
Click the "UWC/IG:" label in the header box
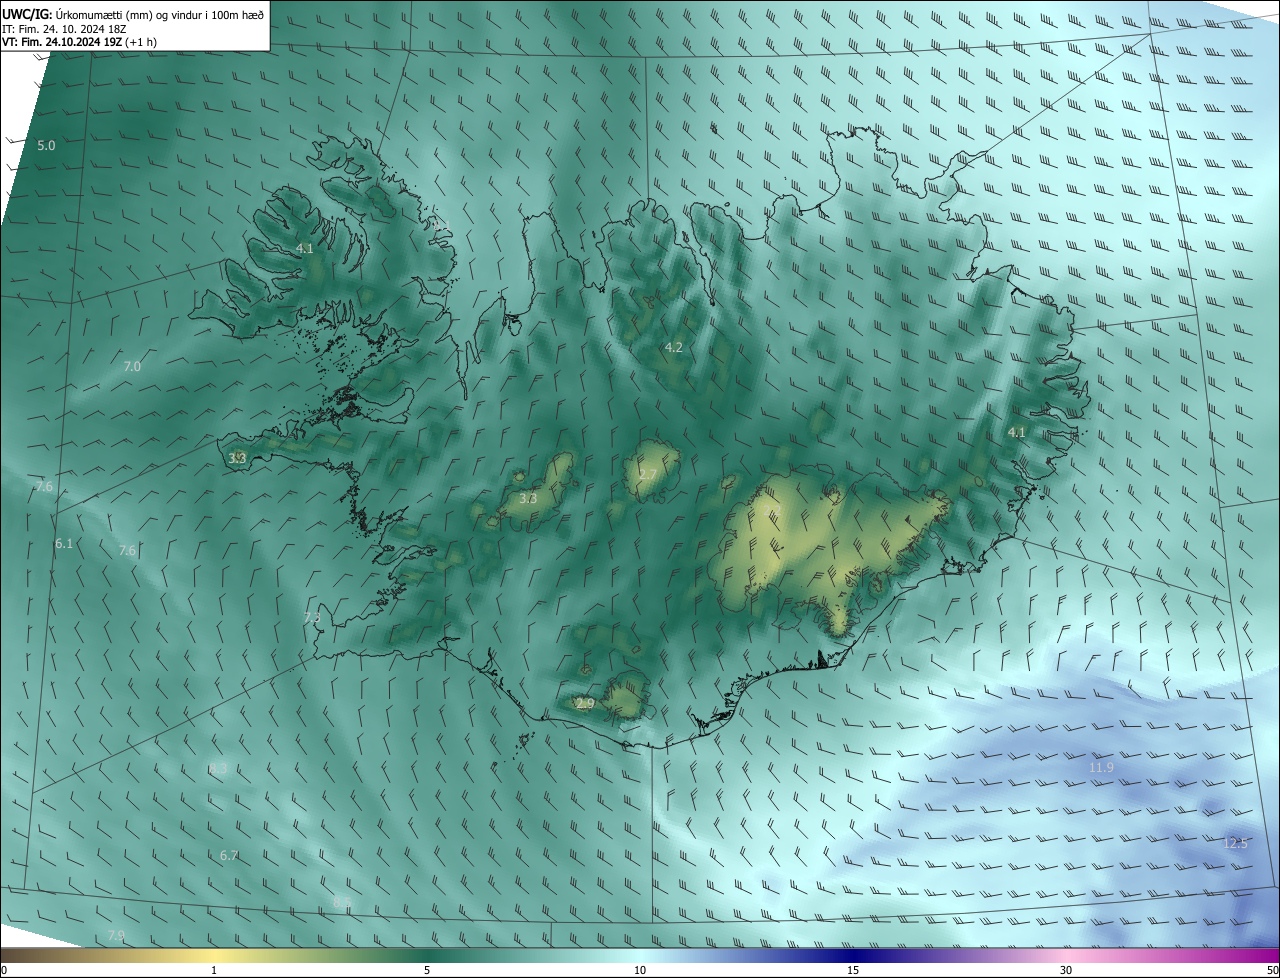(x=28, y=14)
